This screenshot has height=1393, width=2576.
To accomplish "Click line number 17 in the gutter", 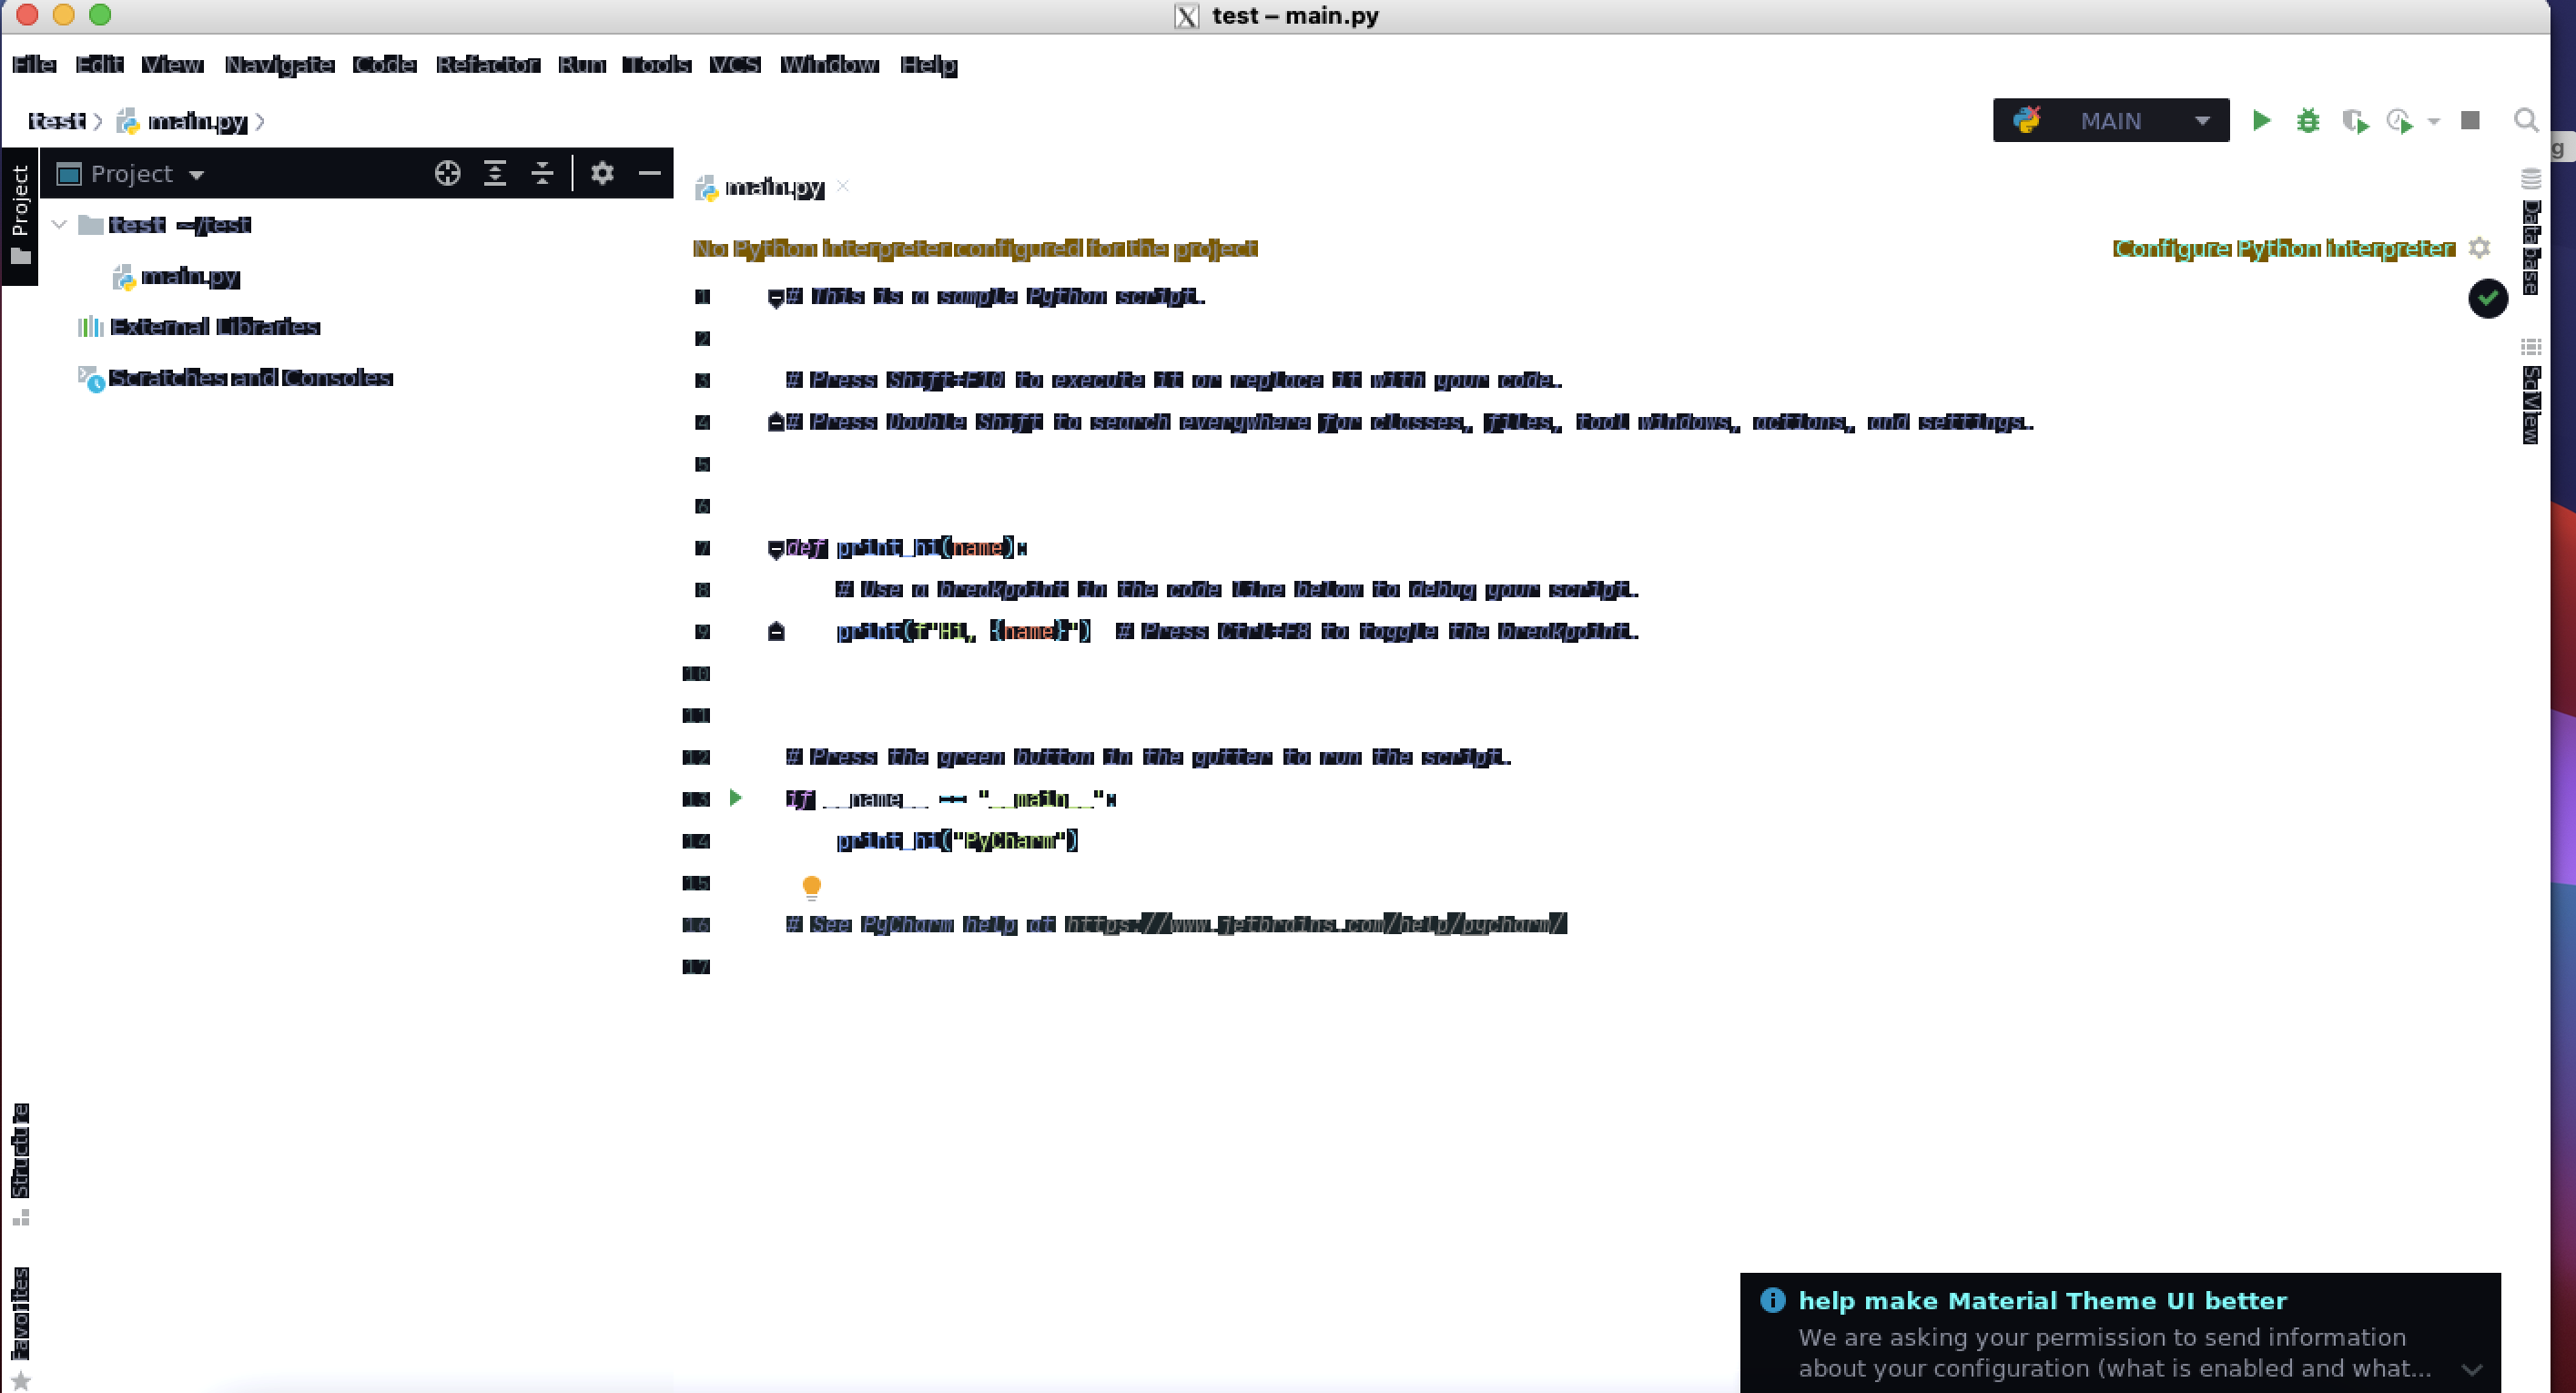I will [696, 966].
